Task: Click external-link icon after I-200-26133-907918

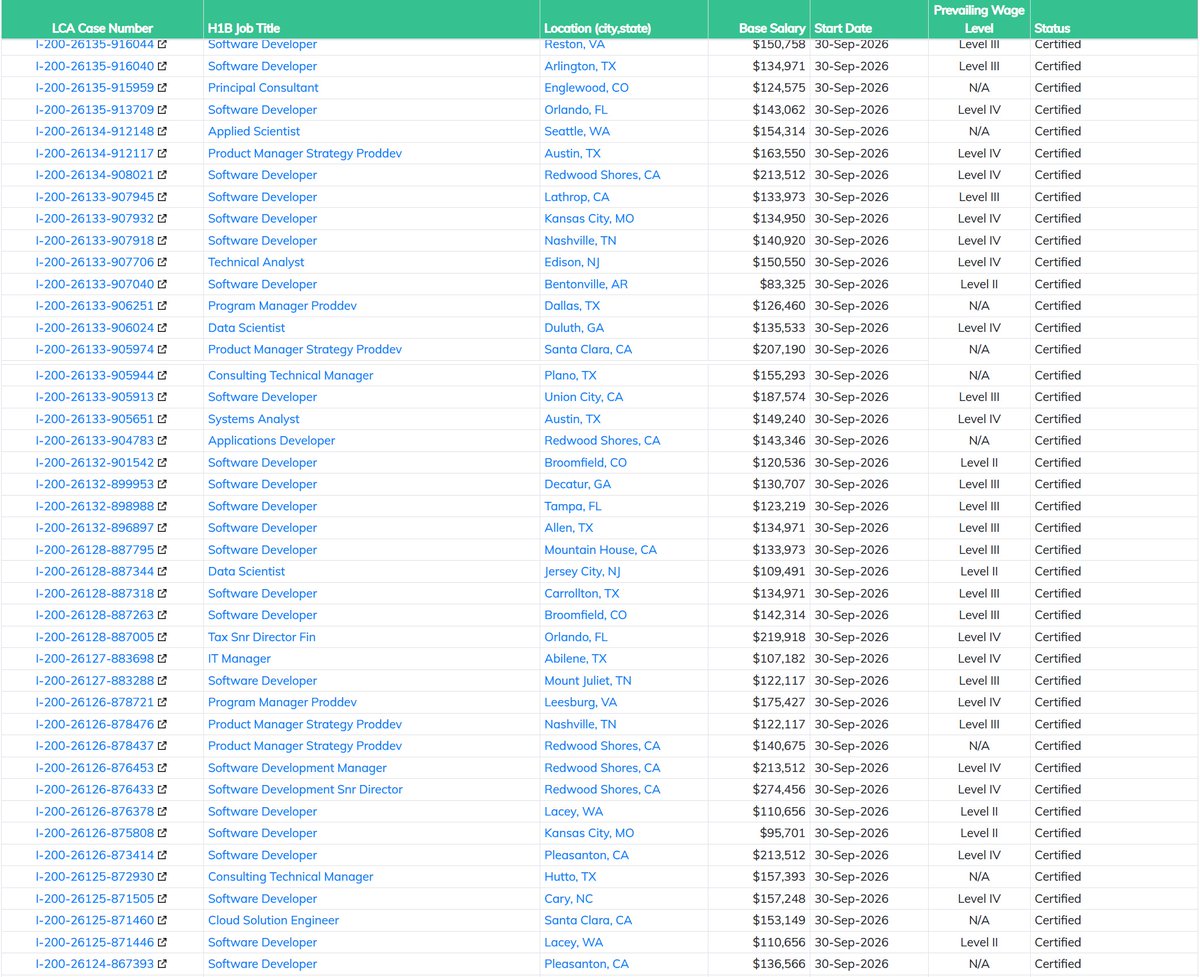Action: 162,241
